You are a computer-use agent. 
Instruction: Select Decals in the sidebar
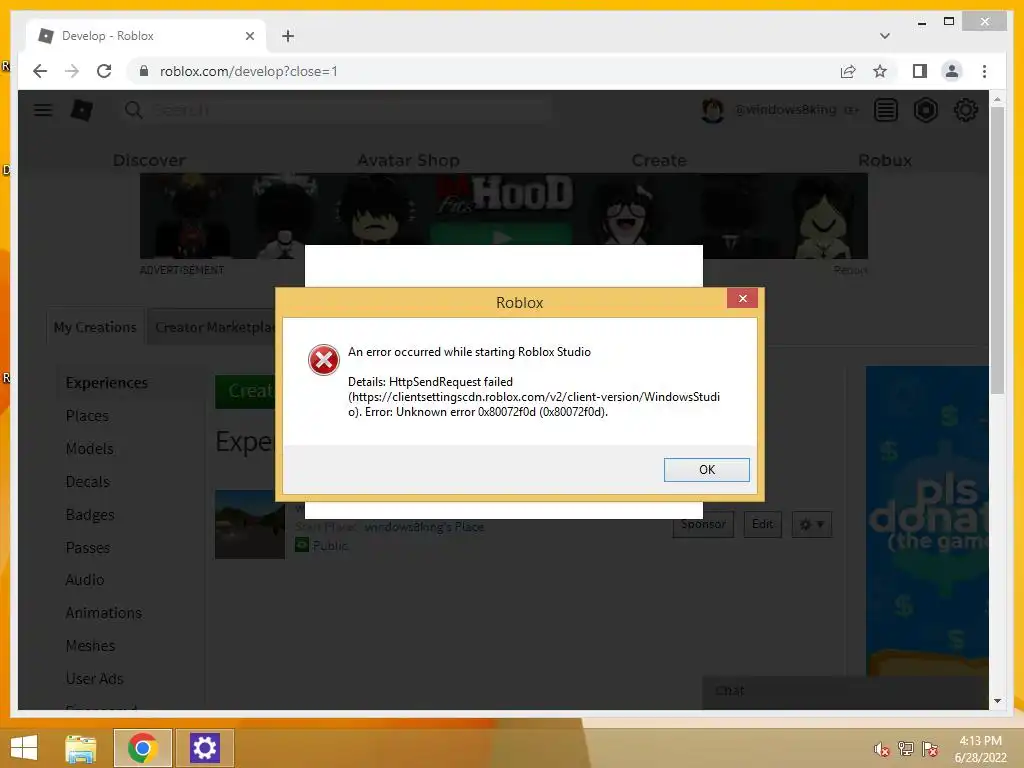(88, 481)
